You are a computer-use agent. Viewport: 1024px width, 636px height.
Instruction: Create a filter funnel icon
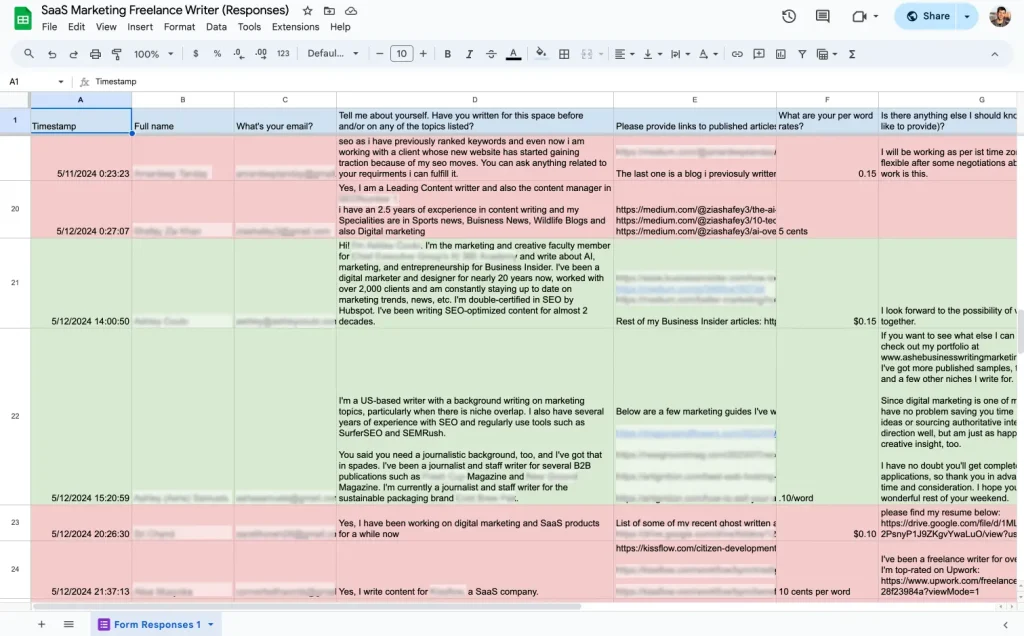pyautogui.click(x=802, y=54)
